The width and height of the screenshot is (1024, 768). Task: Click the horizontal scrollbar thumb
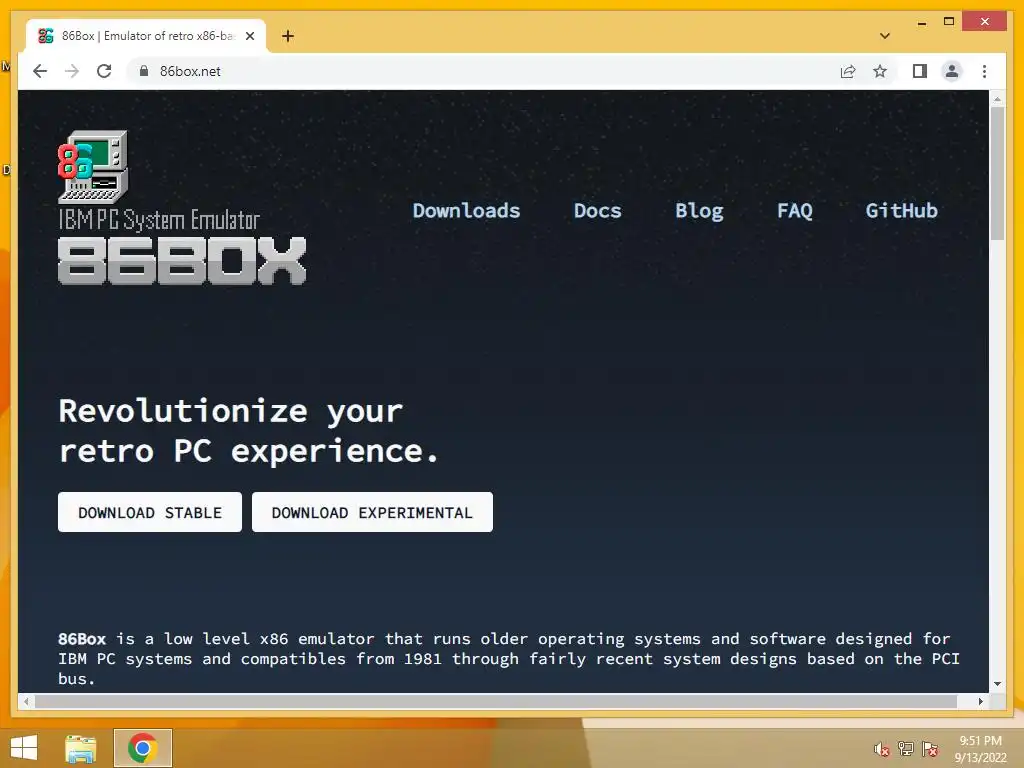496,701
